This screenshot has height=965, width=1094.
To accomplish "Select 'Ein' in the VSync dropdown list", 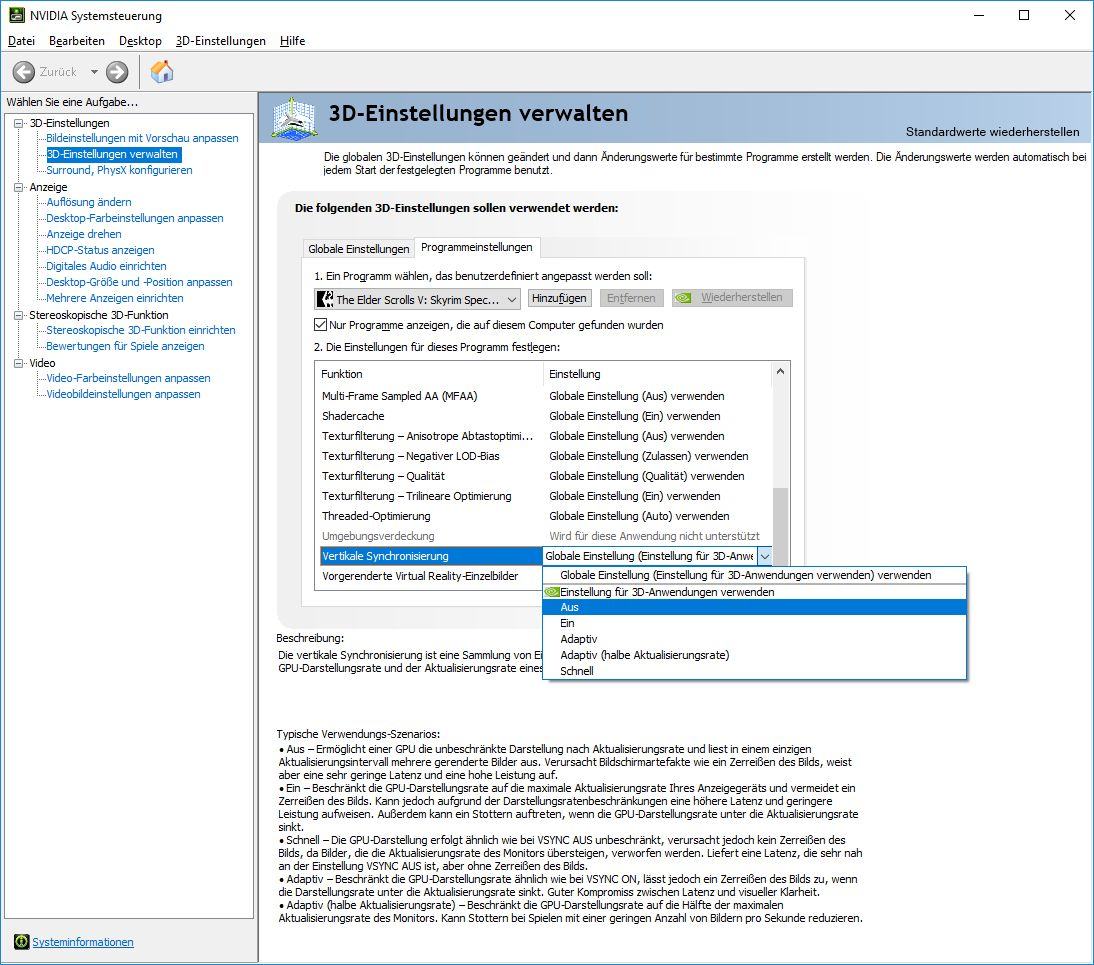I will [x=754, y=623].
